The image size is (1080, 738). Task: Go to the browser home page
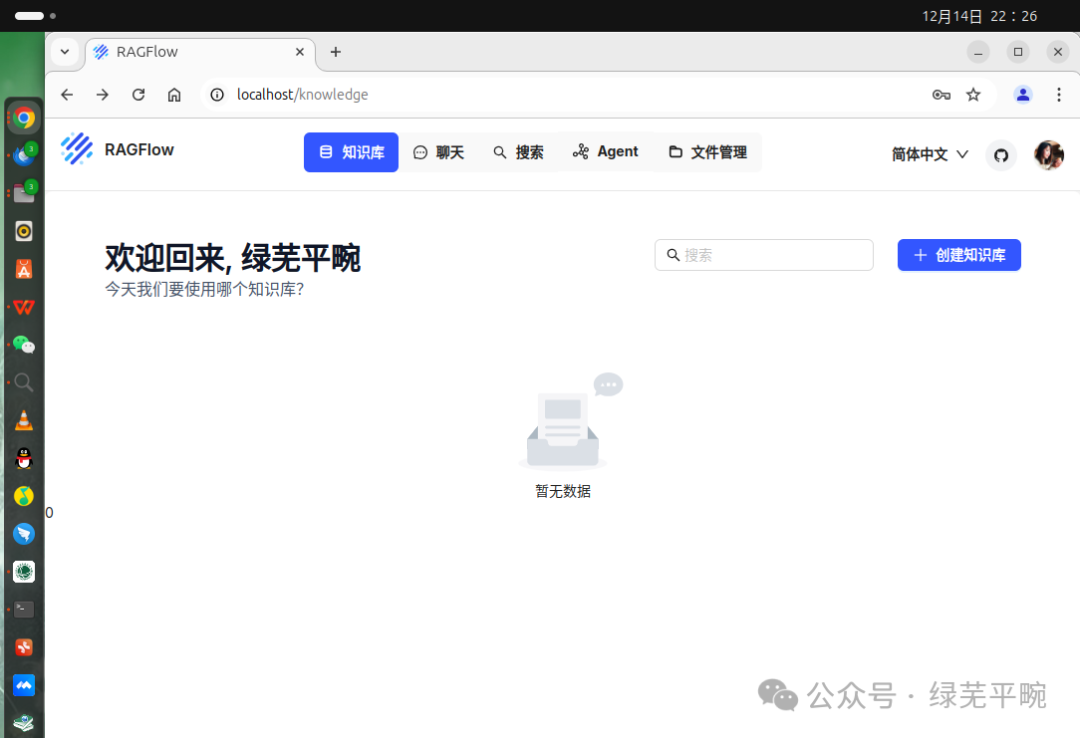[x=174, y=95]
